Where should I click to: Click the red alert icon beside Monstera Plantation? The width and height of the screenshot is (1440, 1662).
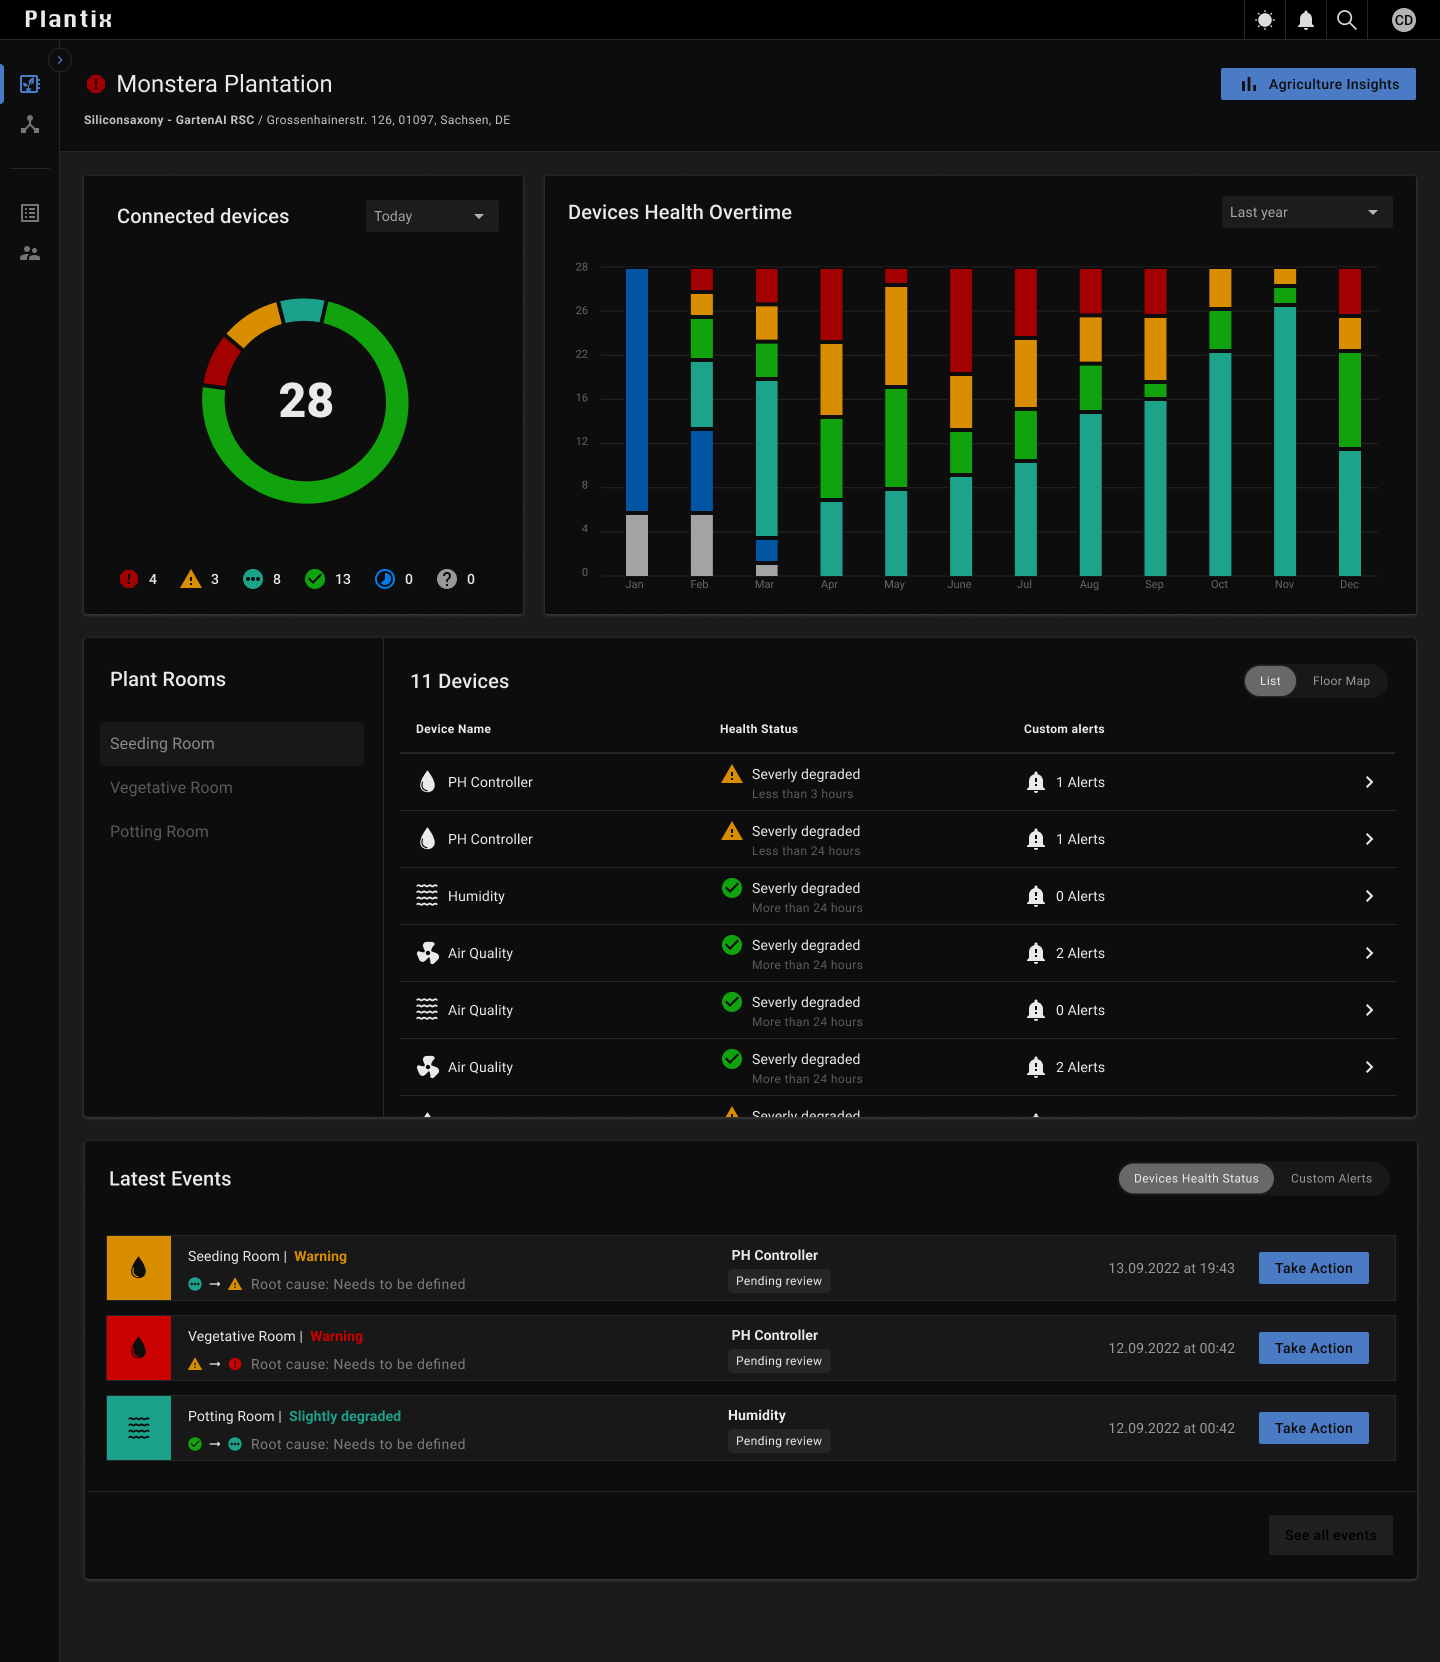point(96,84)
